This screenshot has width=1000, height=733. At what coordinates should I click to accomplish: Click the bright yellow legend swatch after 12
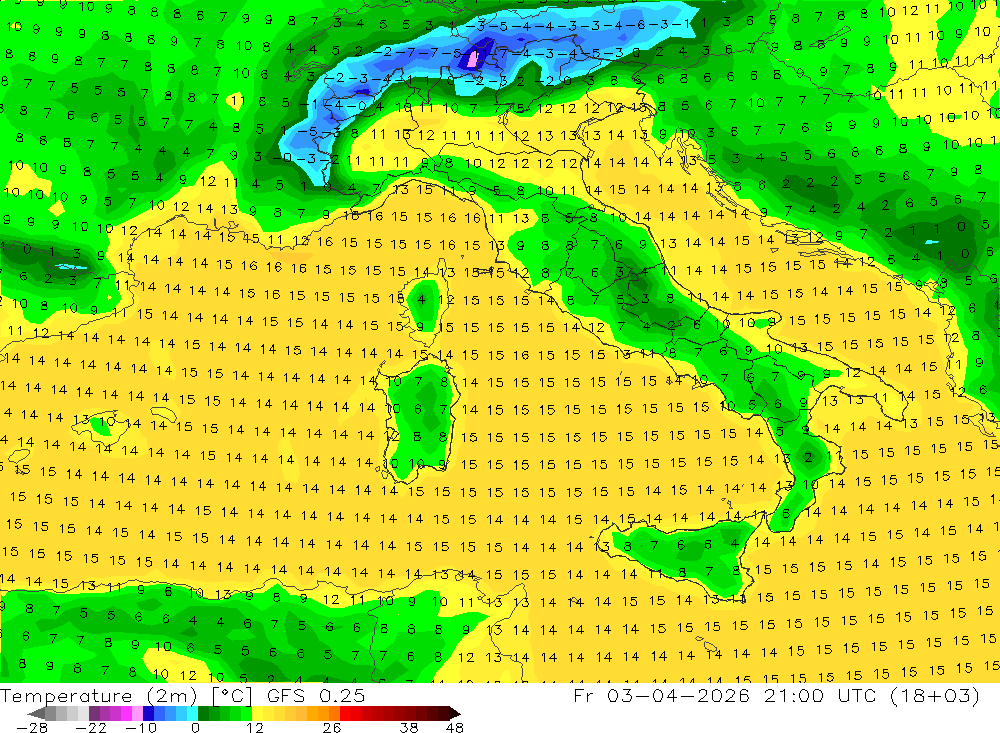pos(257,713)
